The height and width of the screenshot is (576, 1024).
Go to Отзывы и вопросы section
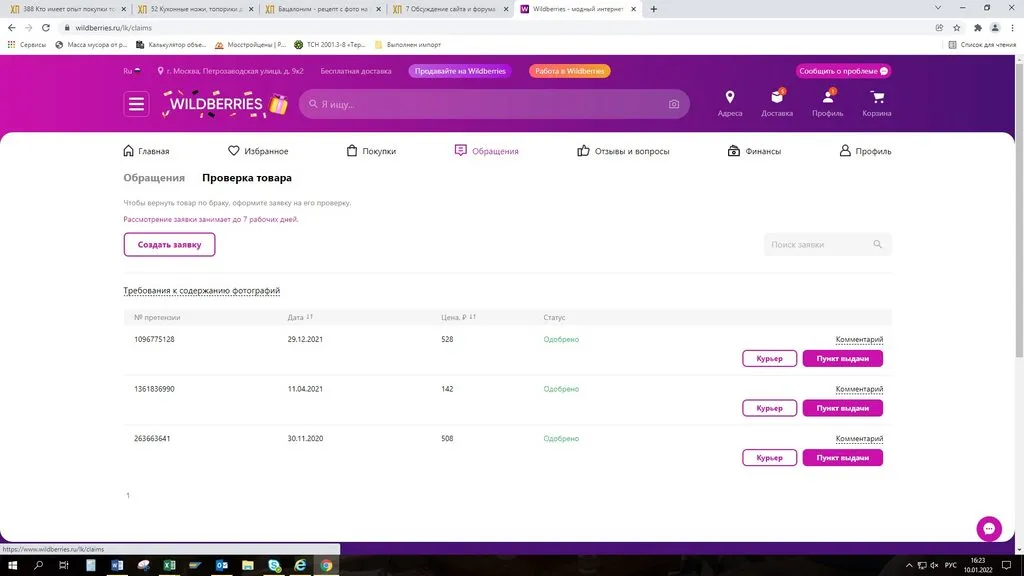point(624,151)
